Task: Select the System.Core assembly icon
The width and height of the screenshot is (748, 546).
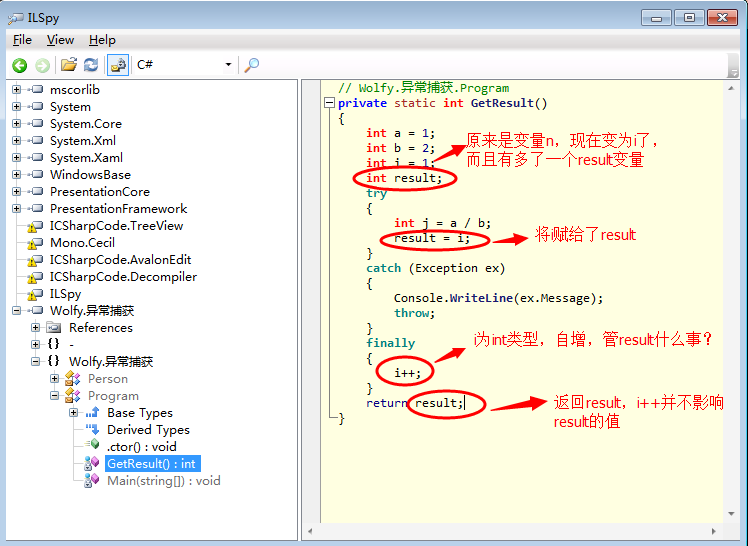Action: (x=35, y=124)
